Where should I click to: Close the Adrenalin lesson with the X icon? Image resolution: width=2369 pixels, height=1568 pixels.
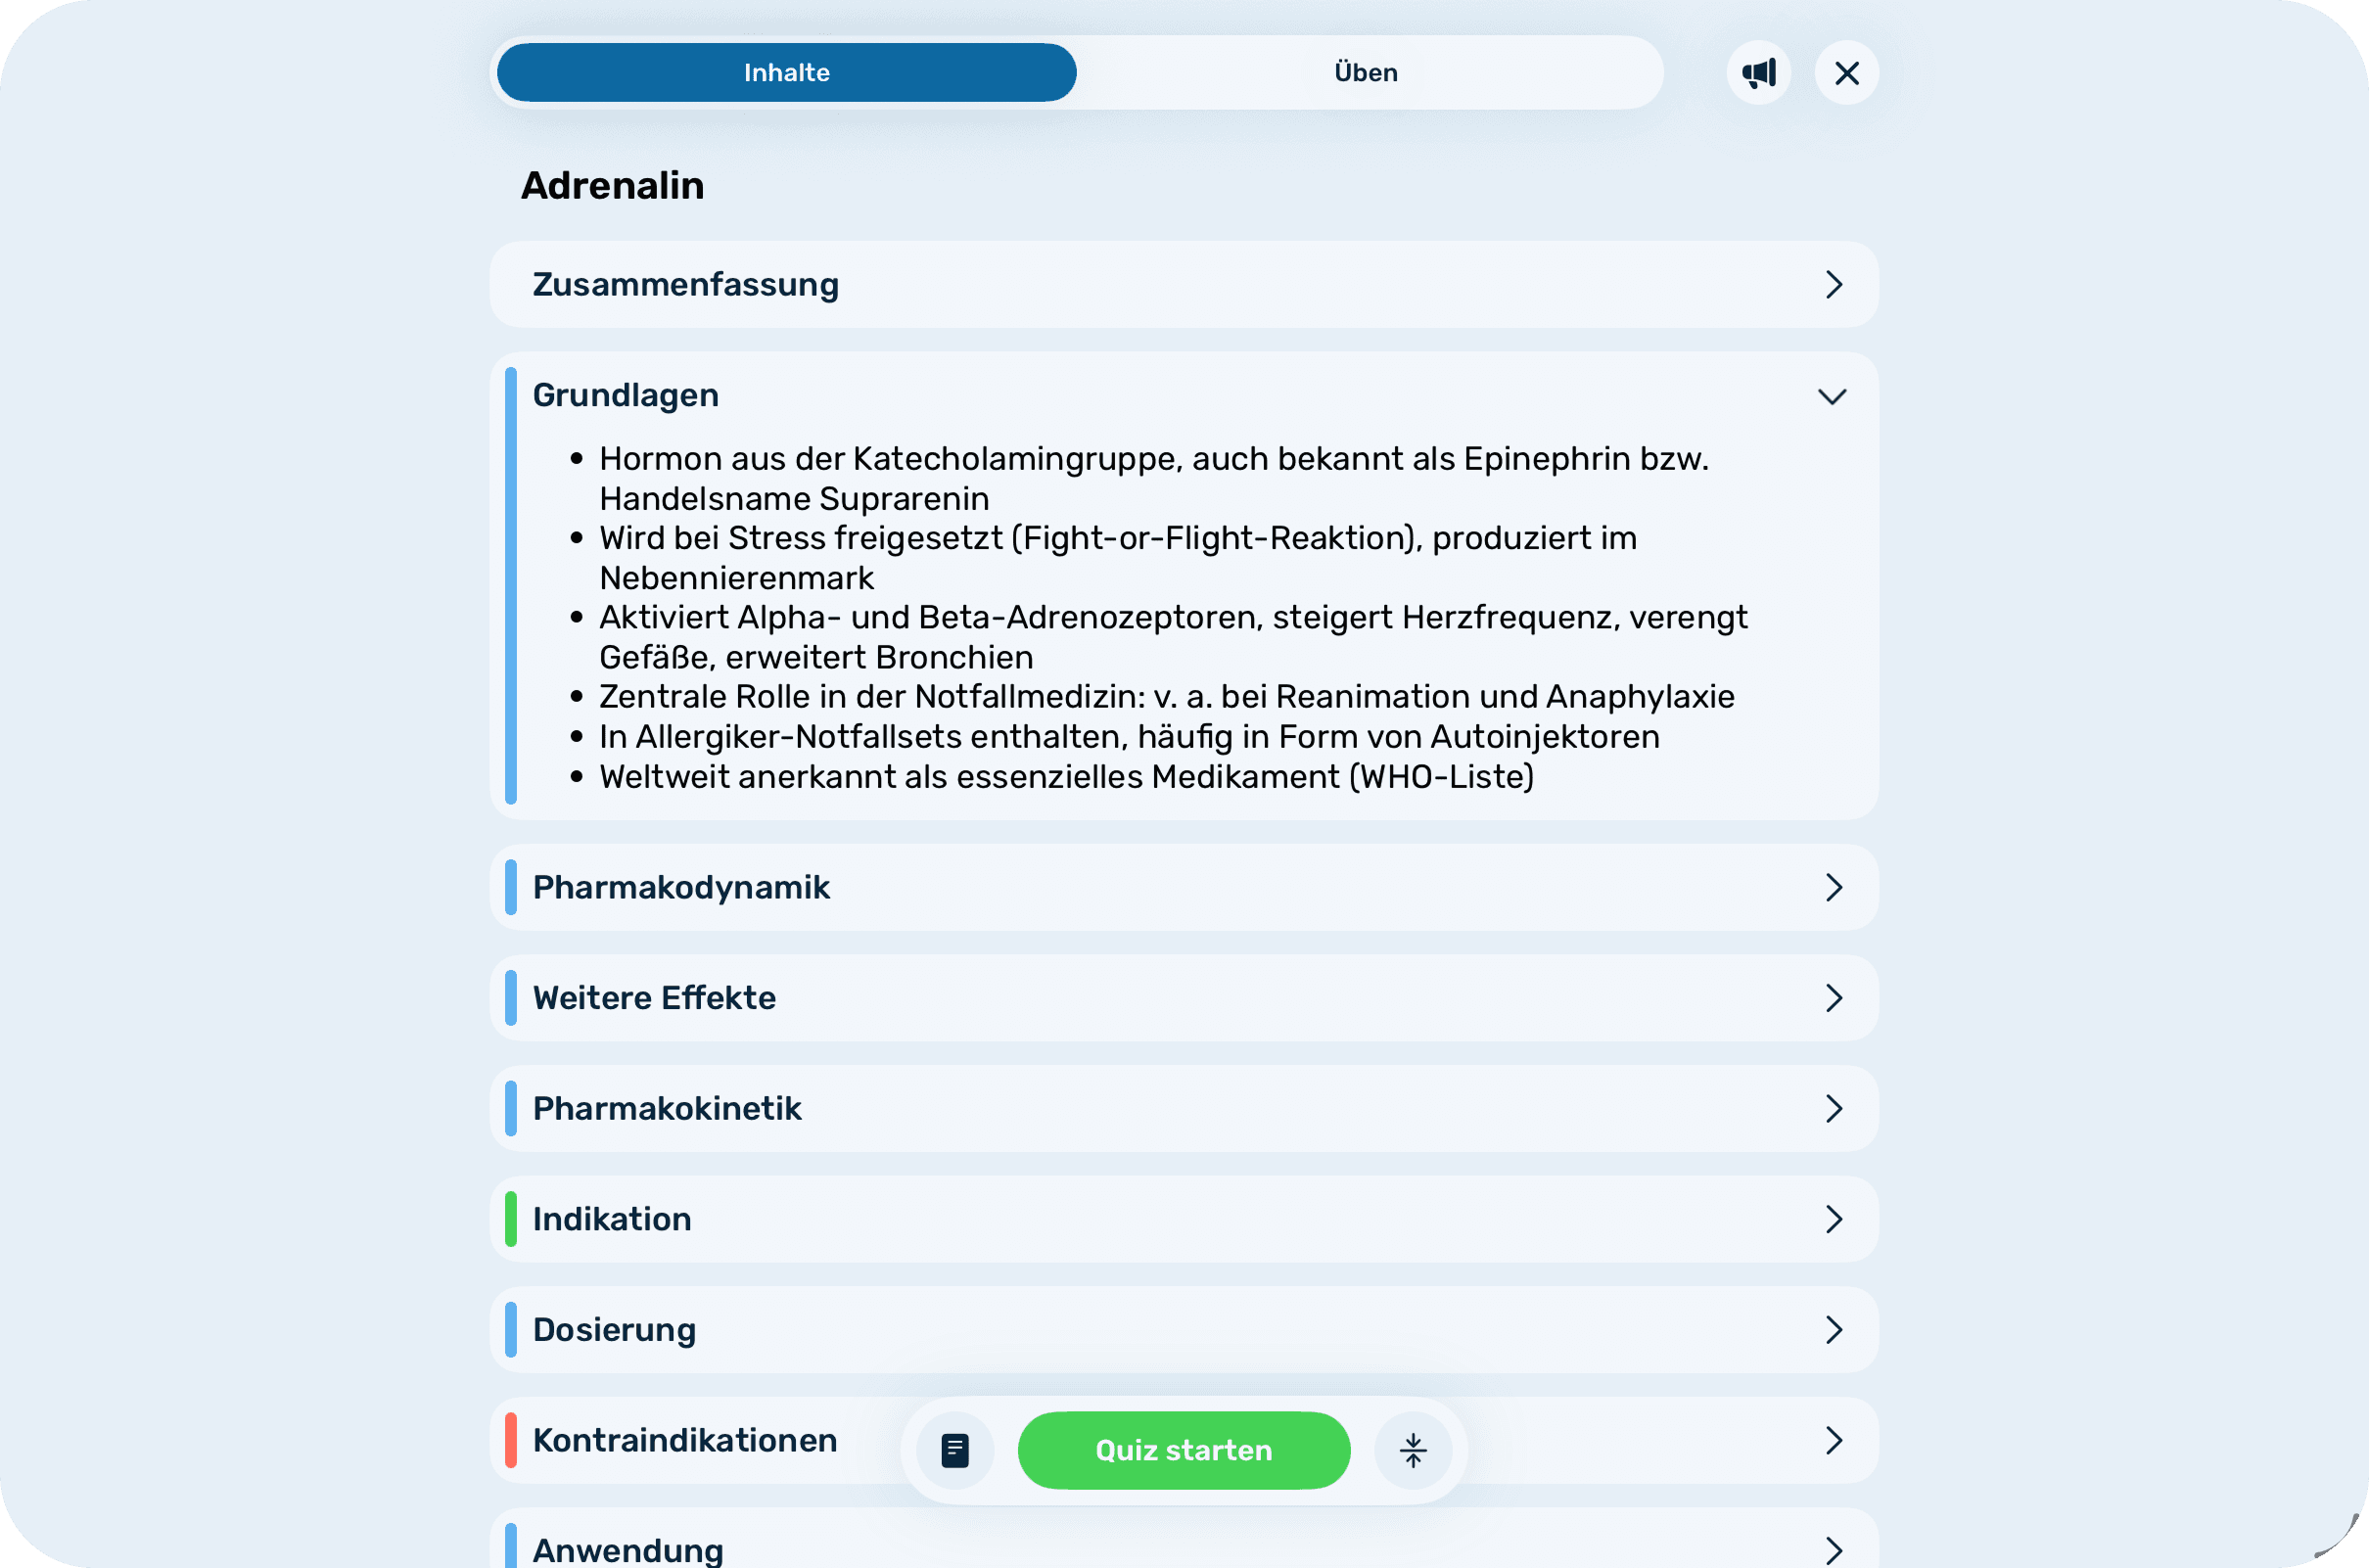(x=1846, y=72)
